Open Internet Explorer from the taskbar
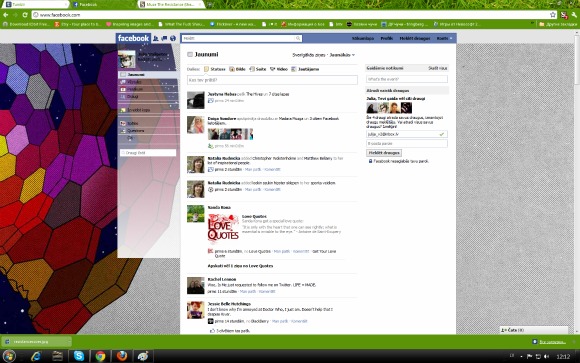The height and width of the screenshot is (363, 580). click(36, 356)
